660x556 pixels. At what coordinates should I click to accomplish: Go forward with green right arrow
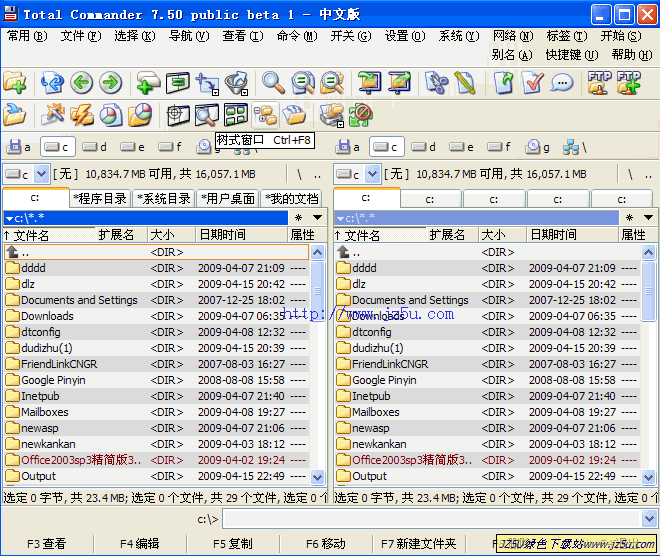tap(111, 82)
